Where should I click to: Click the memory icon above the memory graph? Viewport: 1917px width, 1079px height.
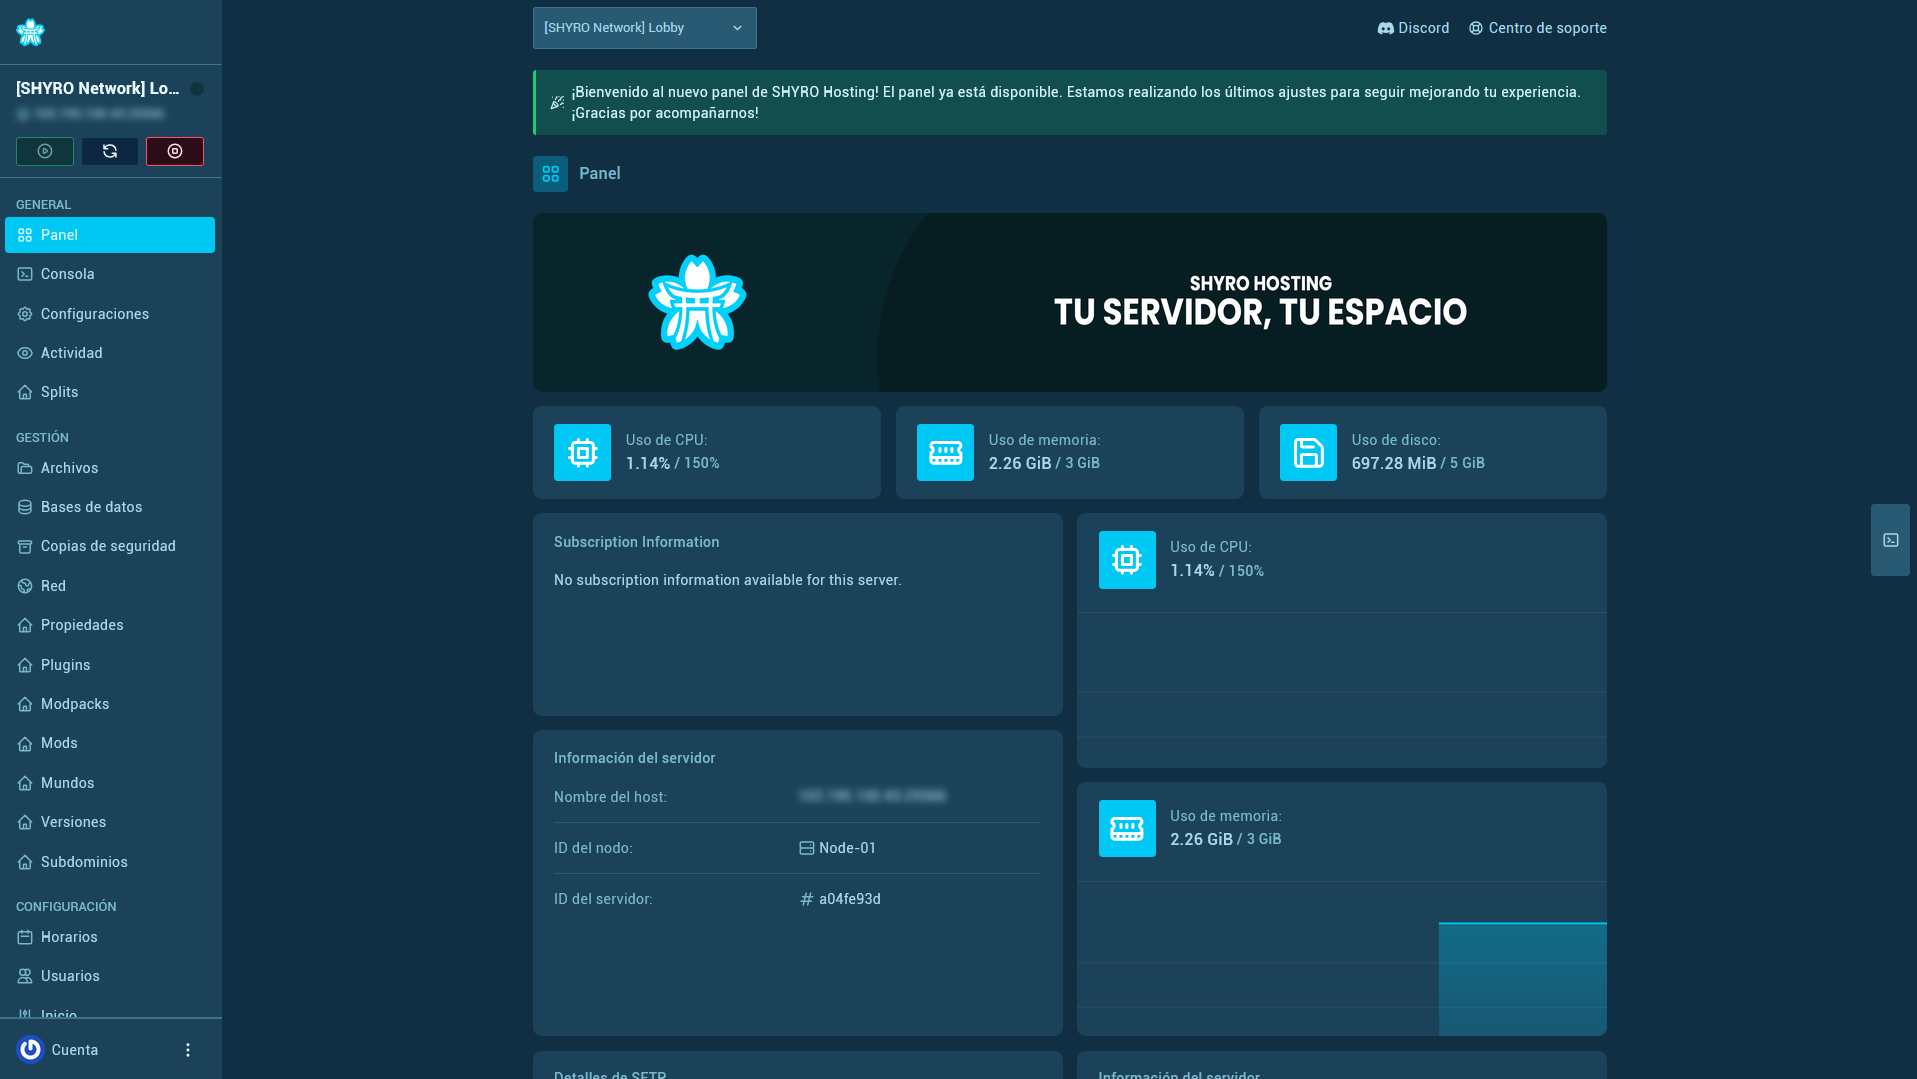(1127, 828)
